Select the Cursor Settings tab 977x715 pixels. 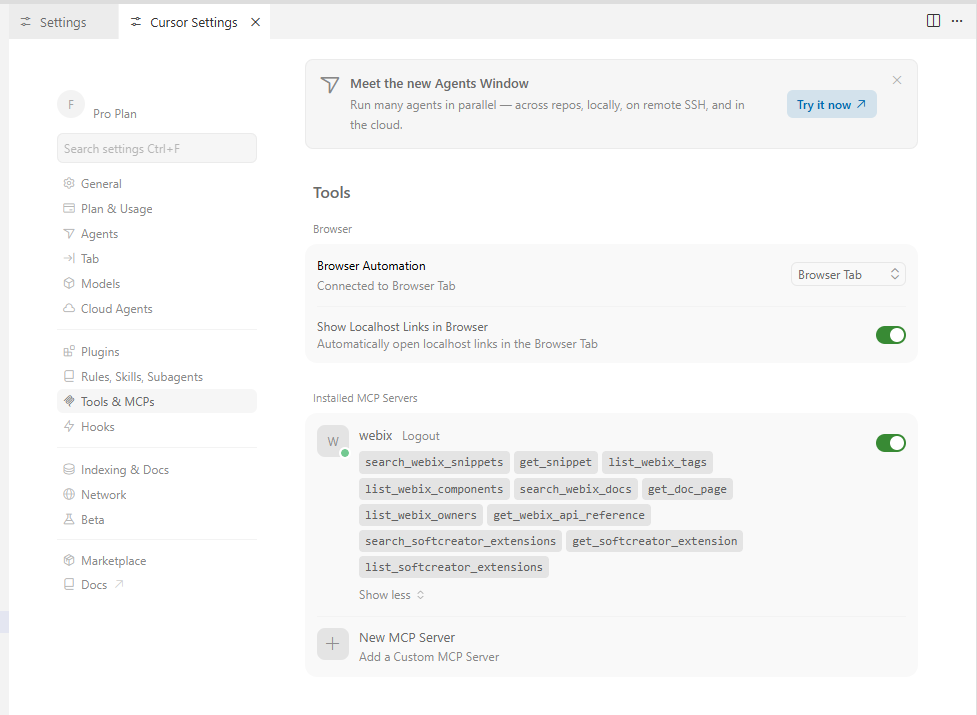[194, 22]
